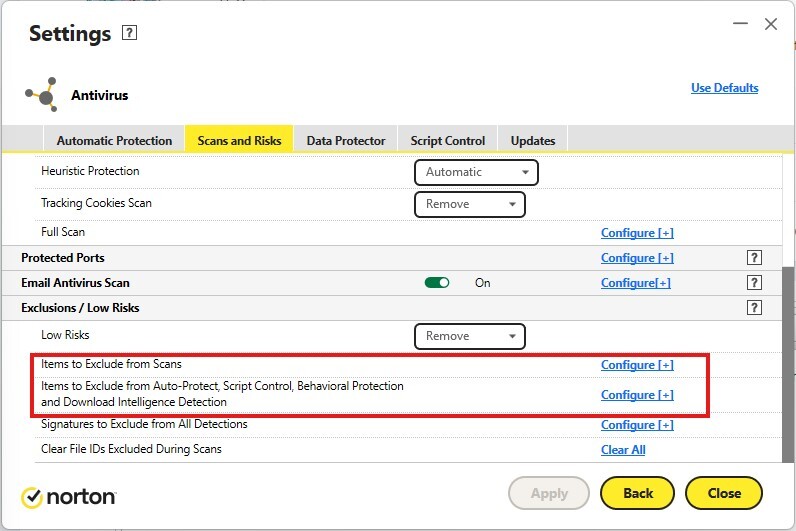Click the On label beside the email toggle

coord(482,283)
